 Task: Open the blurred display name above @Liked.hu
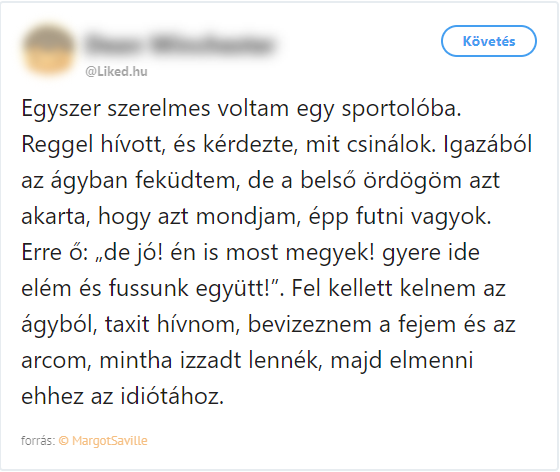181,45
